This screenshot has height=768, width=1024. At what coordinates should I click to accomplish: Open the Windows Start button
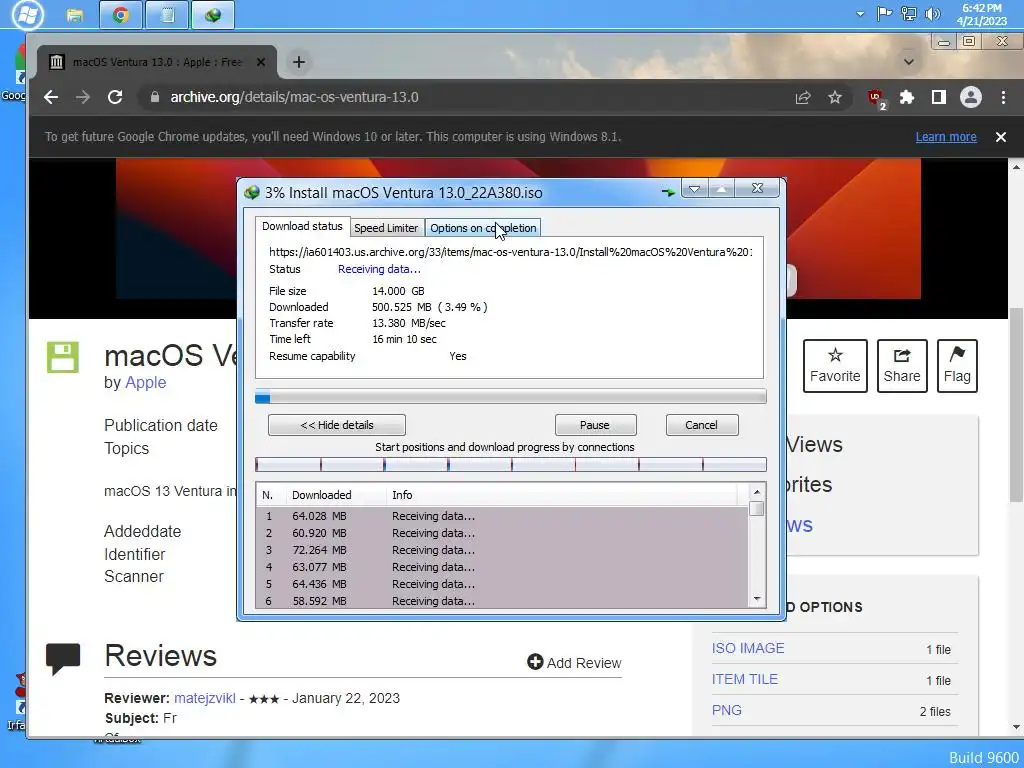coord(27,14)
